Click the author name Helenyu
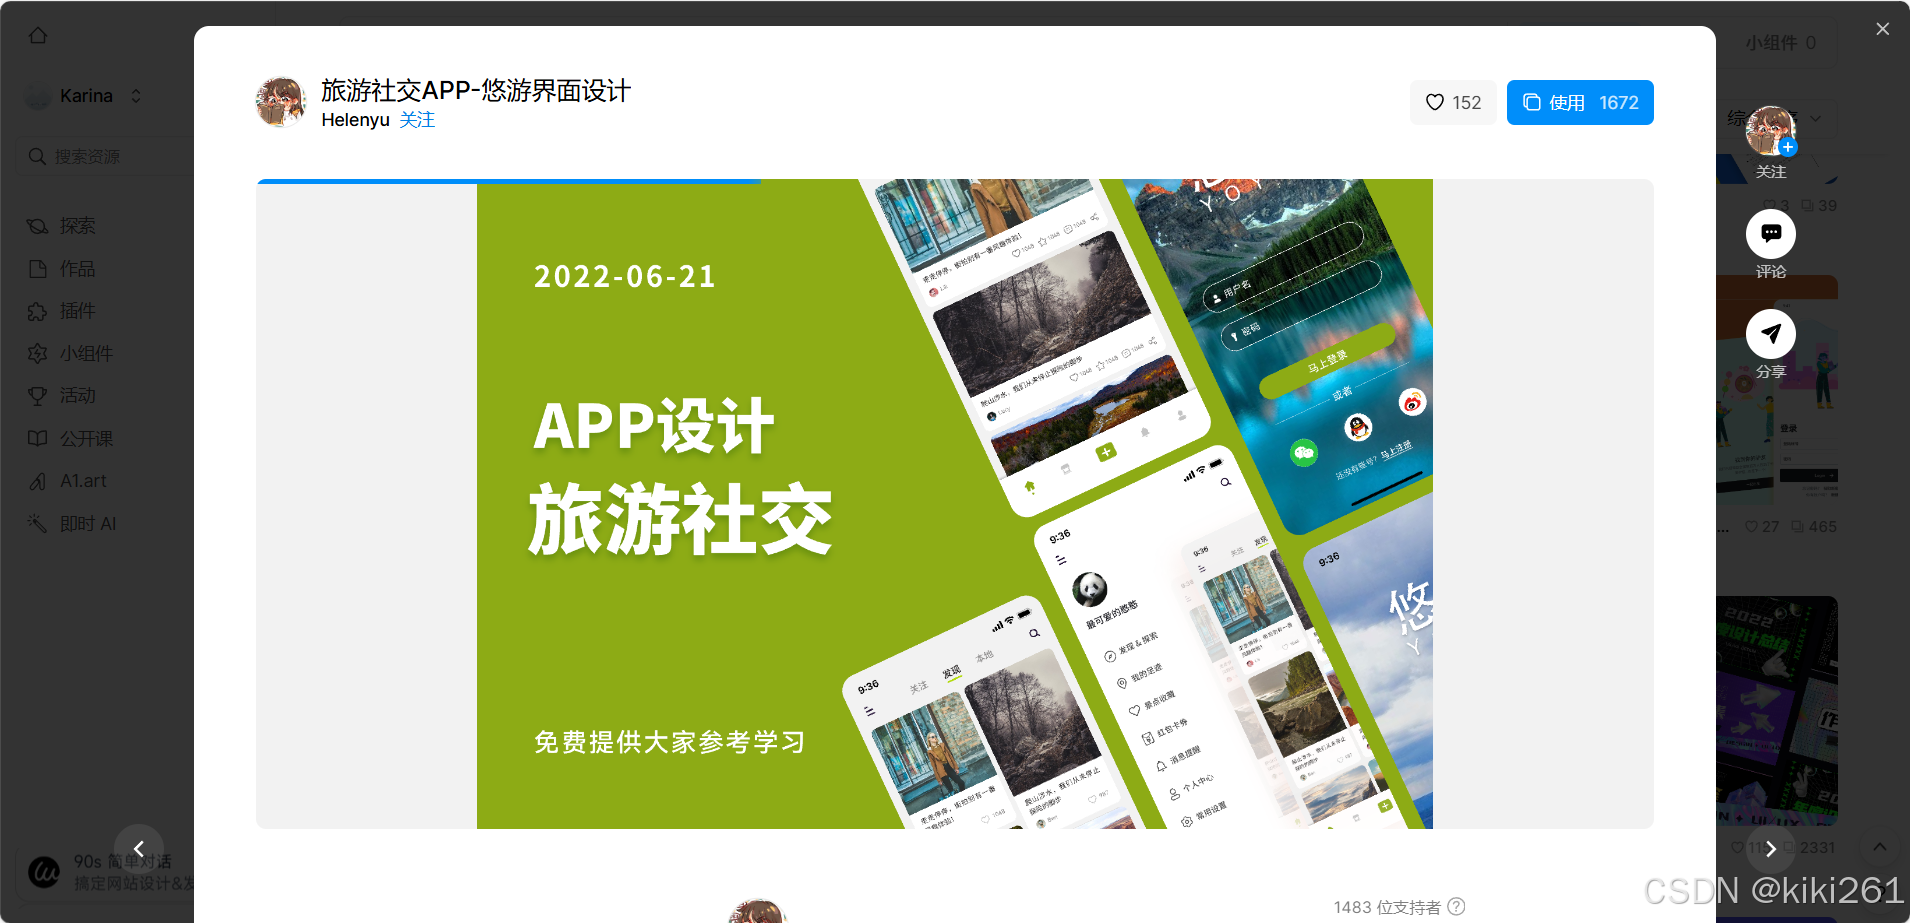Viewport: 1910px width, 923px height. [355, 120]
